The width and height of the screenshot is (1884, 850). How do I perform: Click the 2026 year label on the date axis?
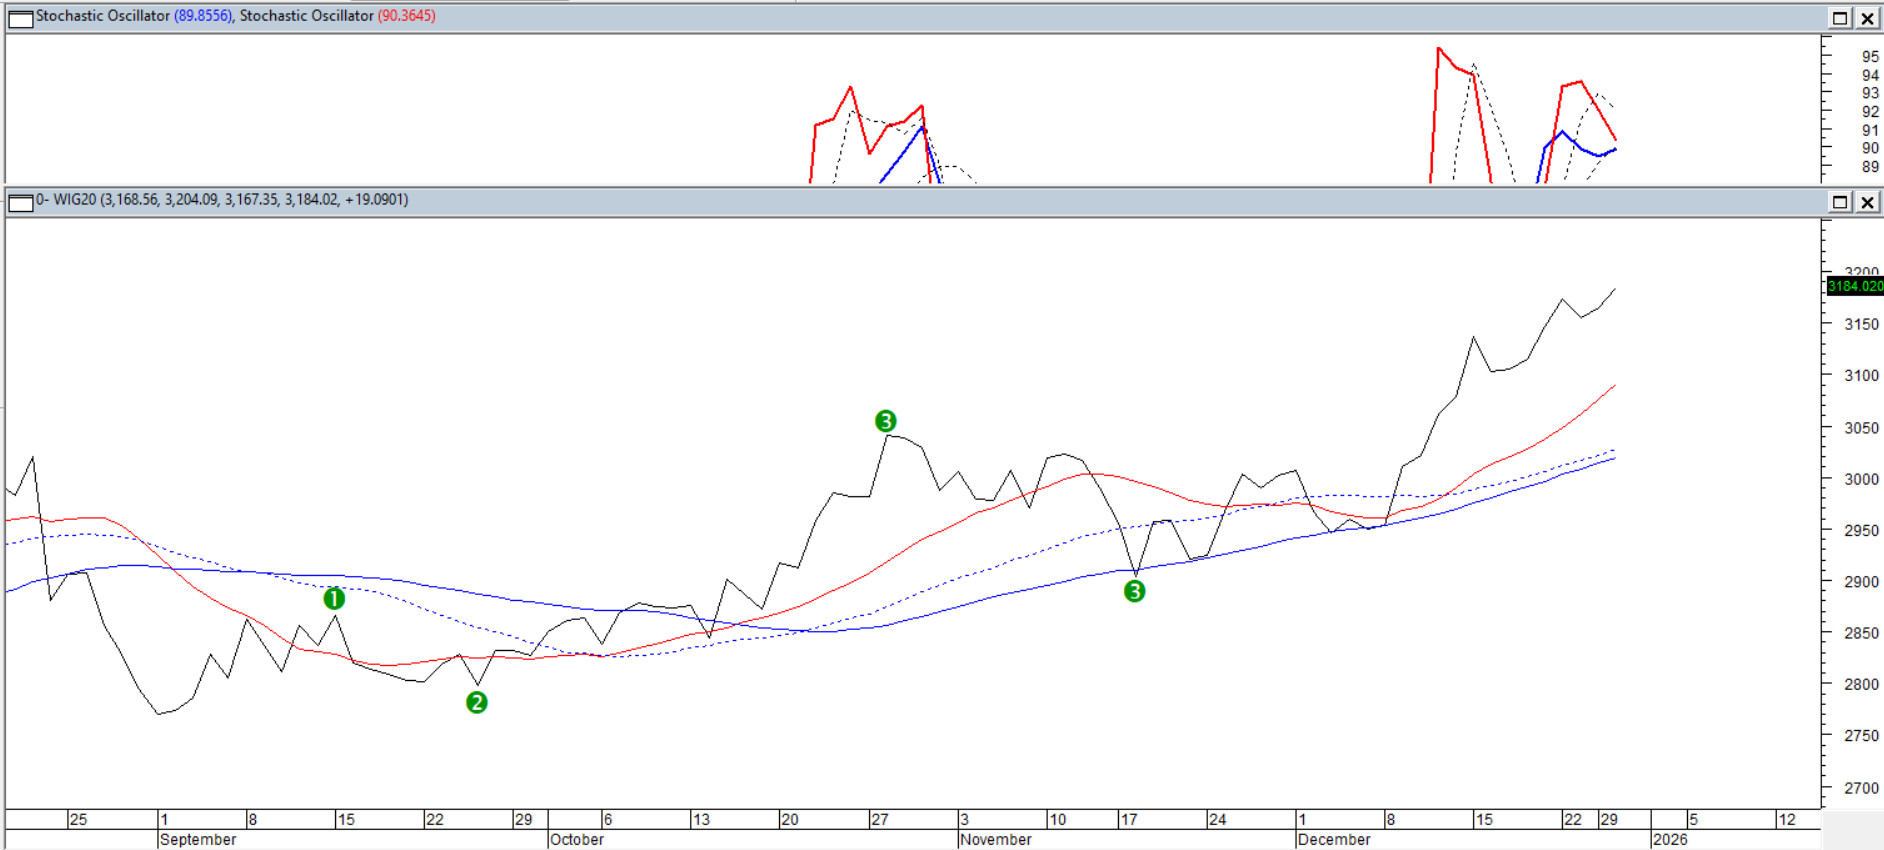click(x=1670, y=839)
